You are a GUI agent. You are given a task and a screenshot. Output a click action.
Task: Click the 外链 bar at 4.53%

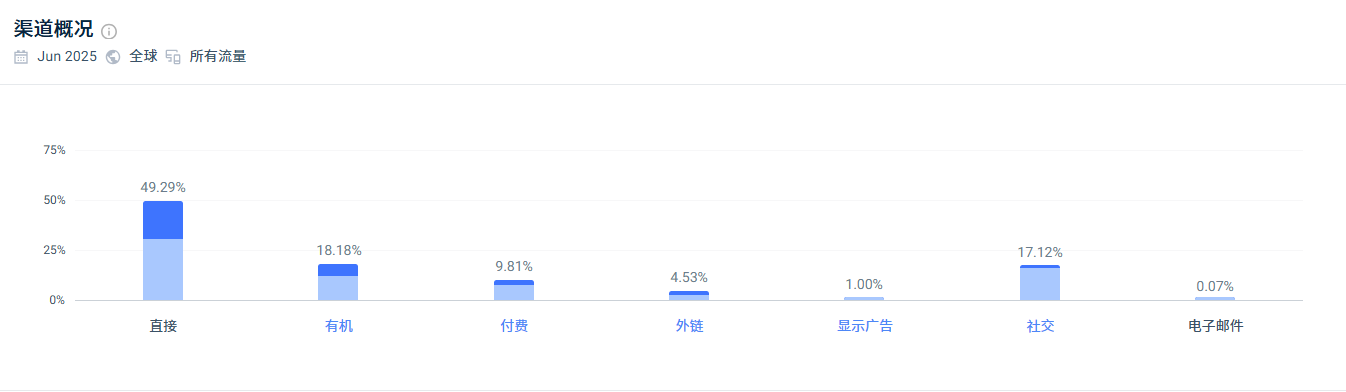point(689,296)
